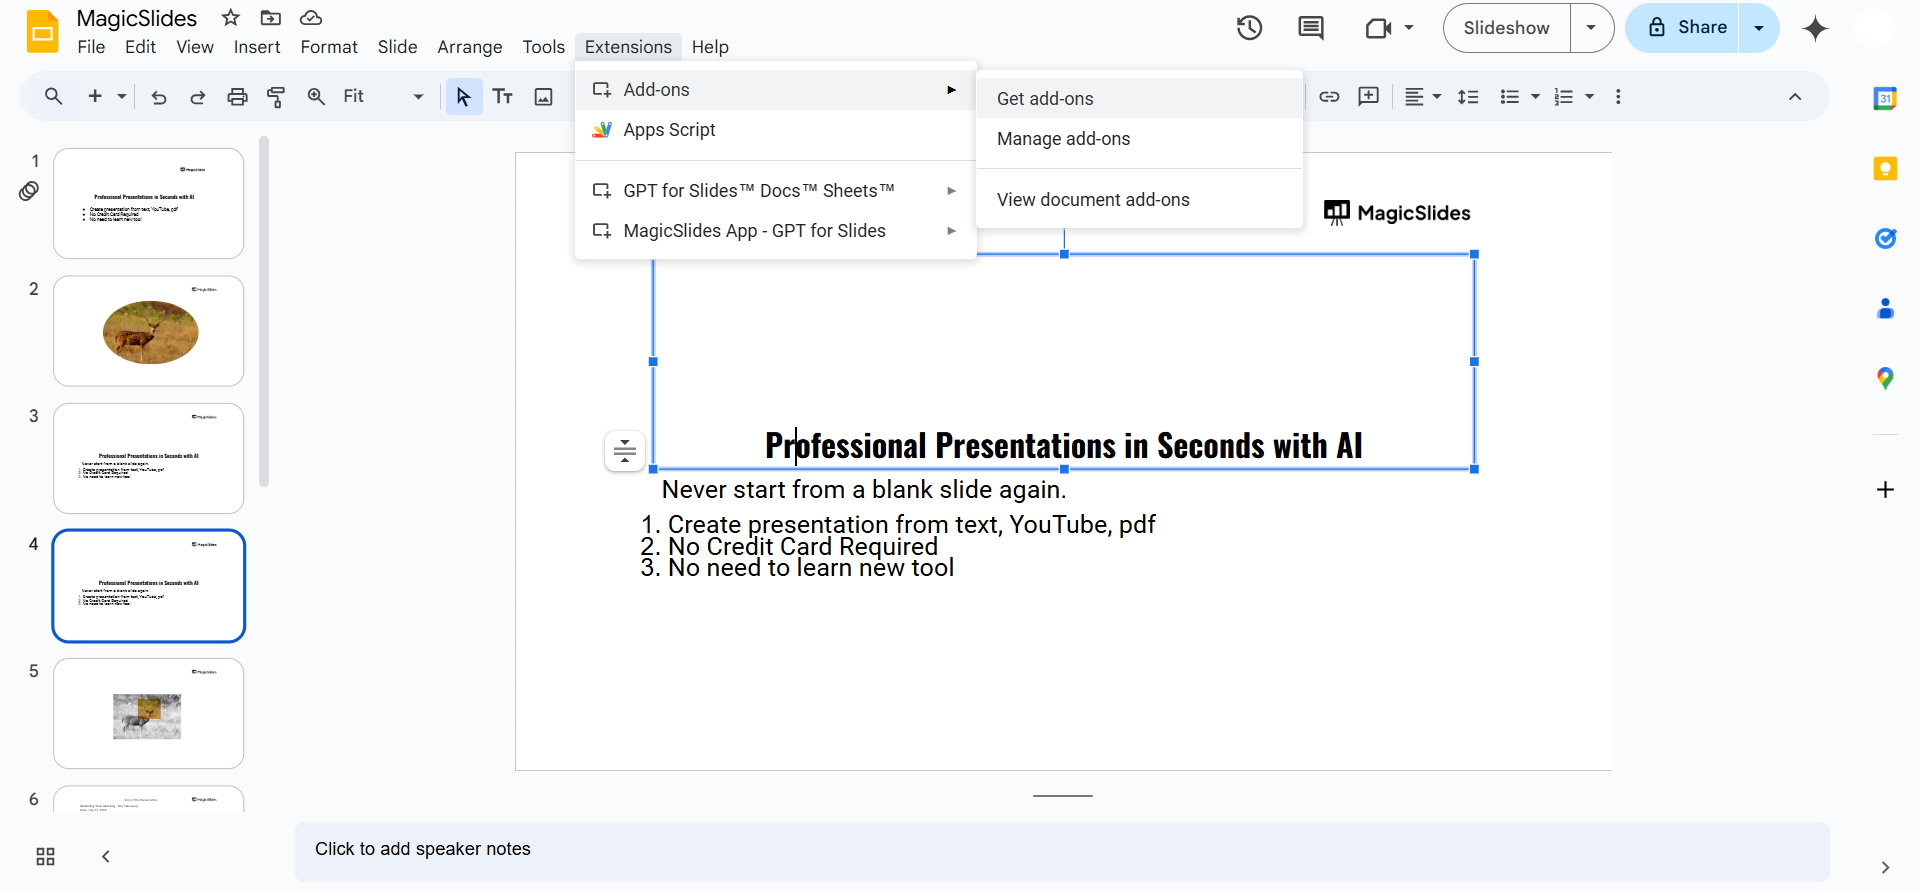Open Contacts side panel
This screenshot has width=1919, height=891.
coord(1885,308)
